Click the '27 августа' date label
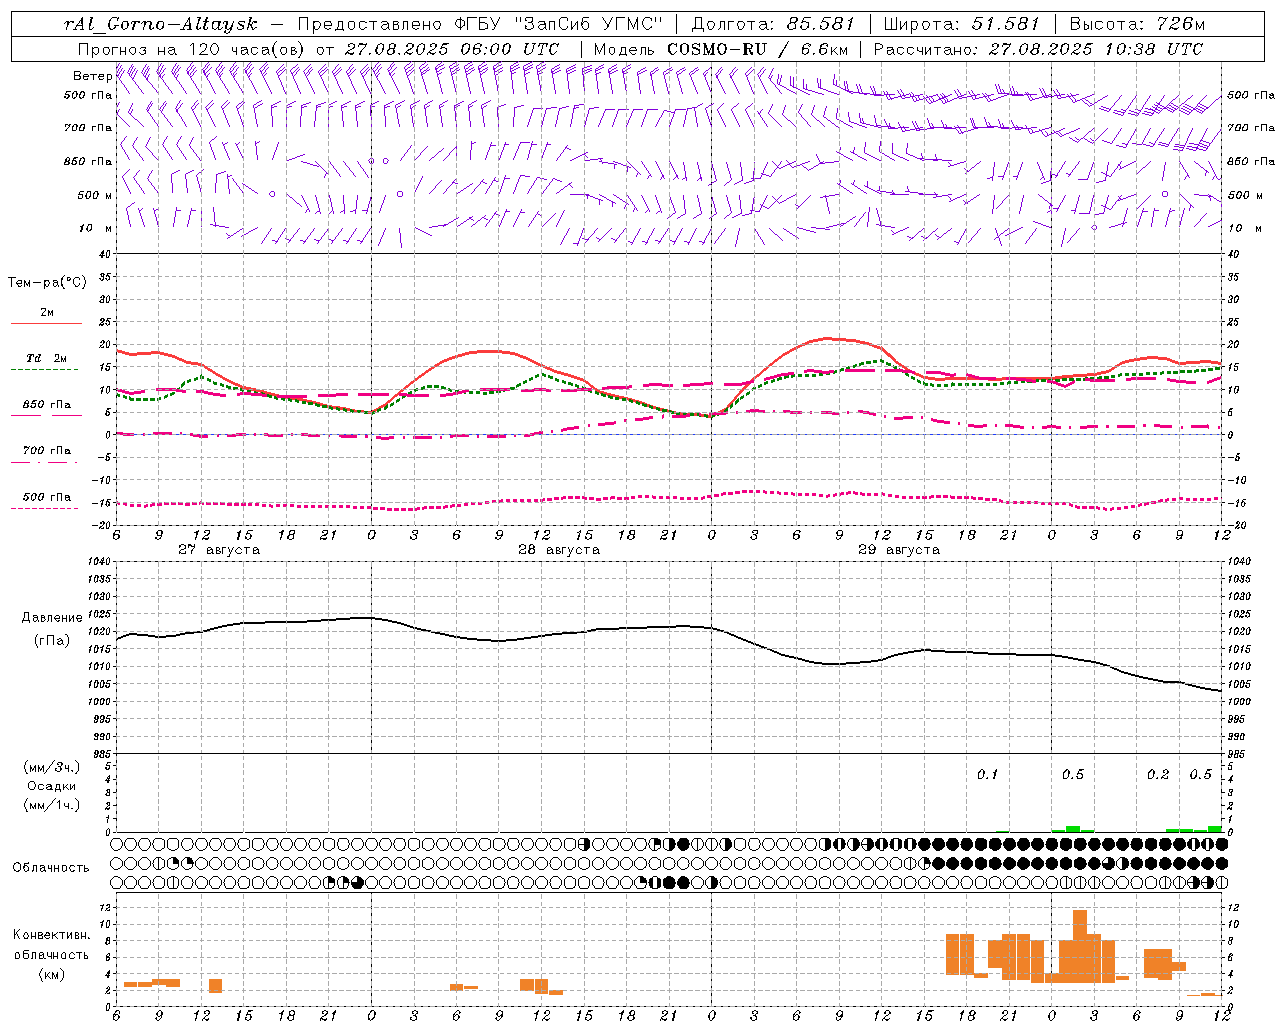Screen dimensions: 1280x1024 pos(219,550)
